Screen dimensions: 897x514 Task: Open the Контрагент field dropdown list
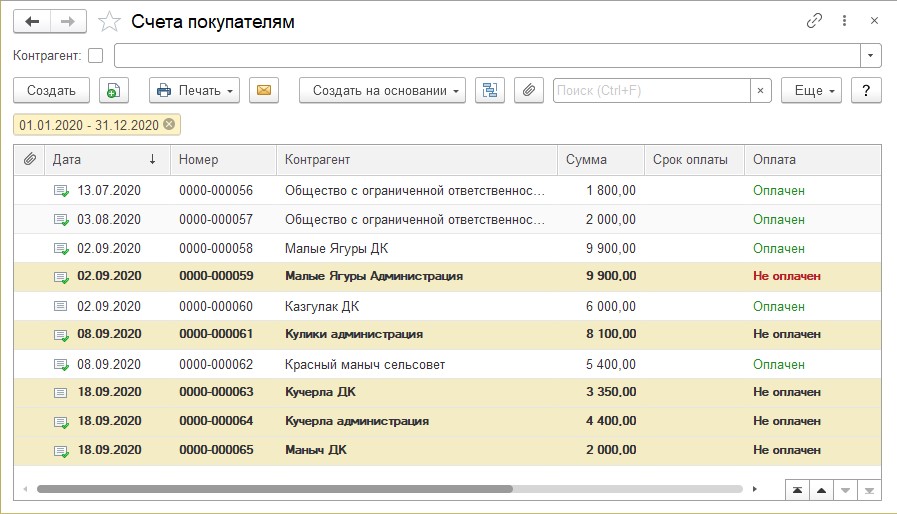tap(872, 55)
